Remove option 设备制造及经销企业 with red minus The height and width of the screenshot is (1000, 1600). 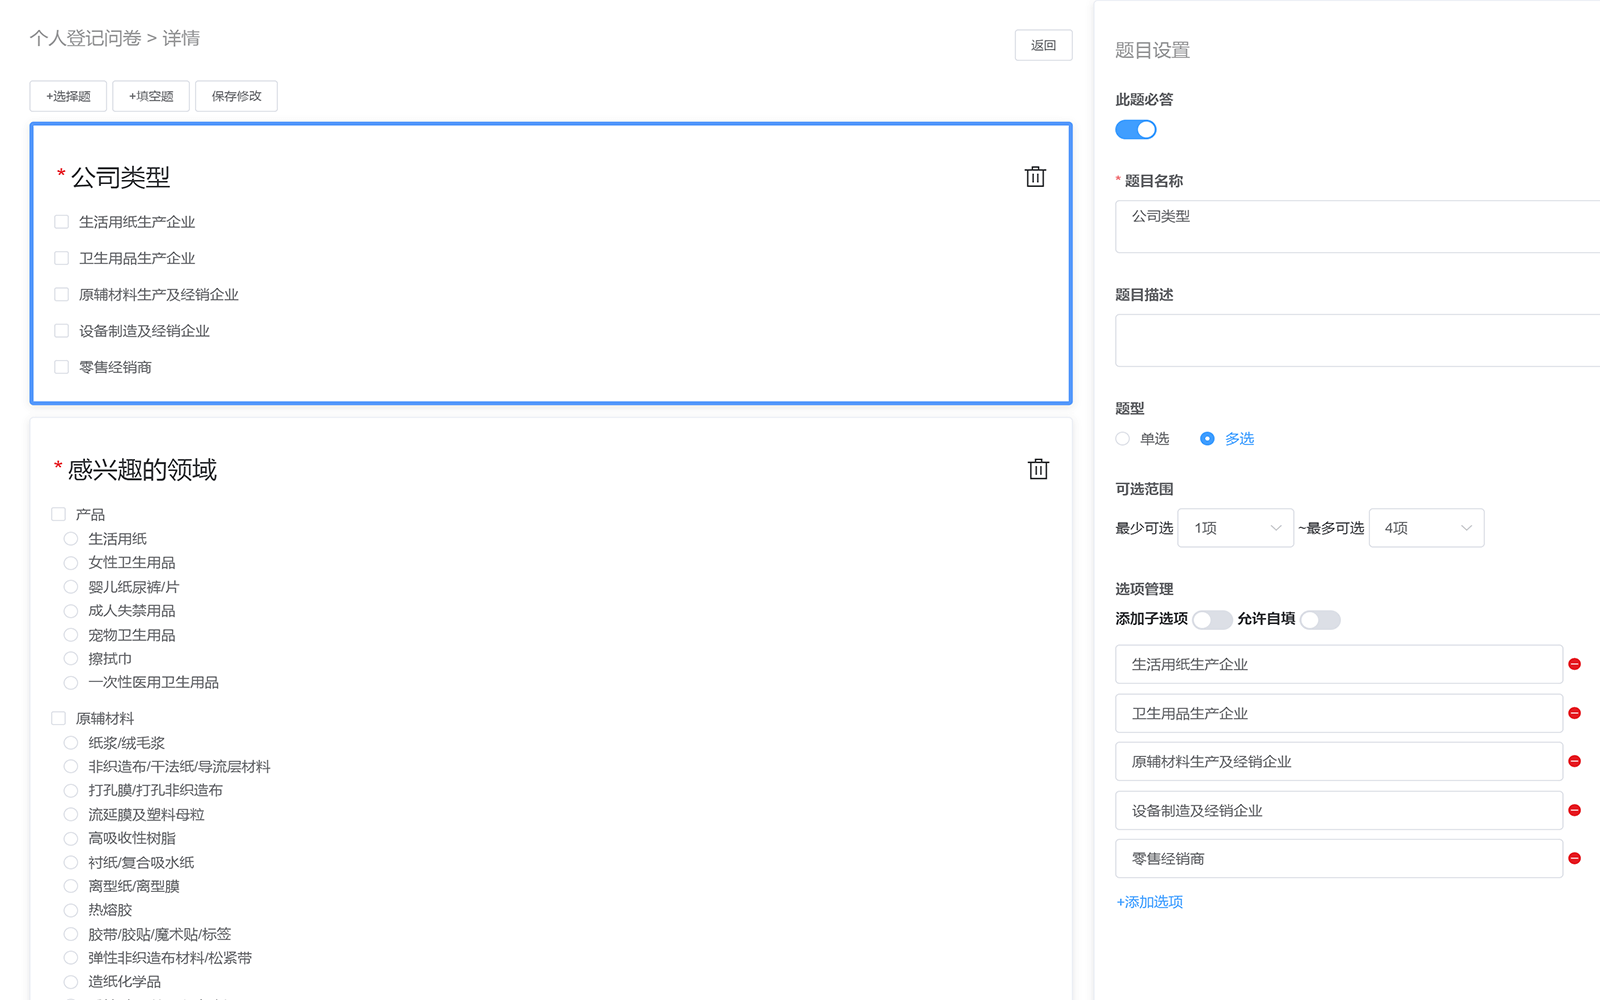tap(1574, 810)
